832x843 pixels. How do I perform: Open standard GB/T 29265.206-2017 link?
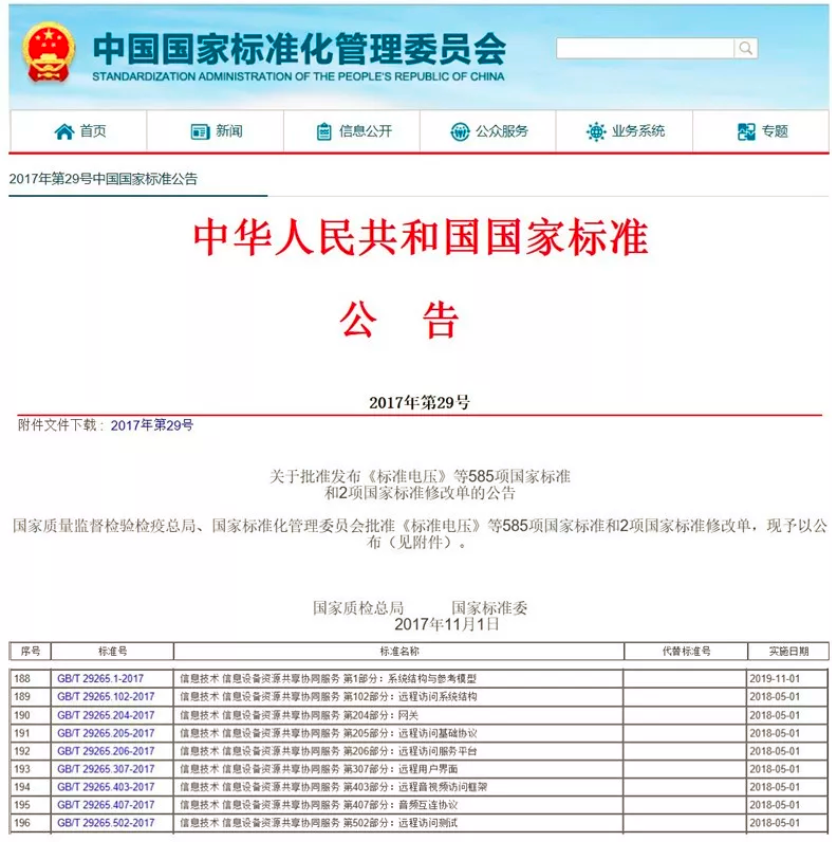click(x=106, y=751)
